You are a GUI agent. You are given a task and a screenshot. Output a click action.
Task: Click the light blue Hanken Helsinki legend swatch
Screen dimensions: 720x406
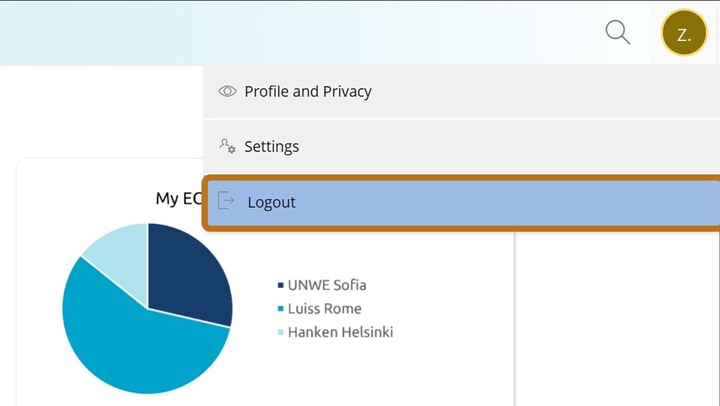coord(280,333)
